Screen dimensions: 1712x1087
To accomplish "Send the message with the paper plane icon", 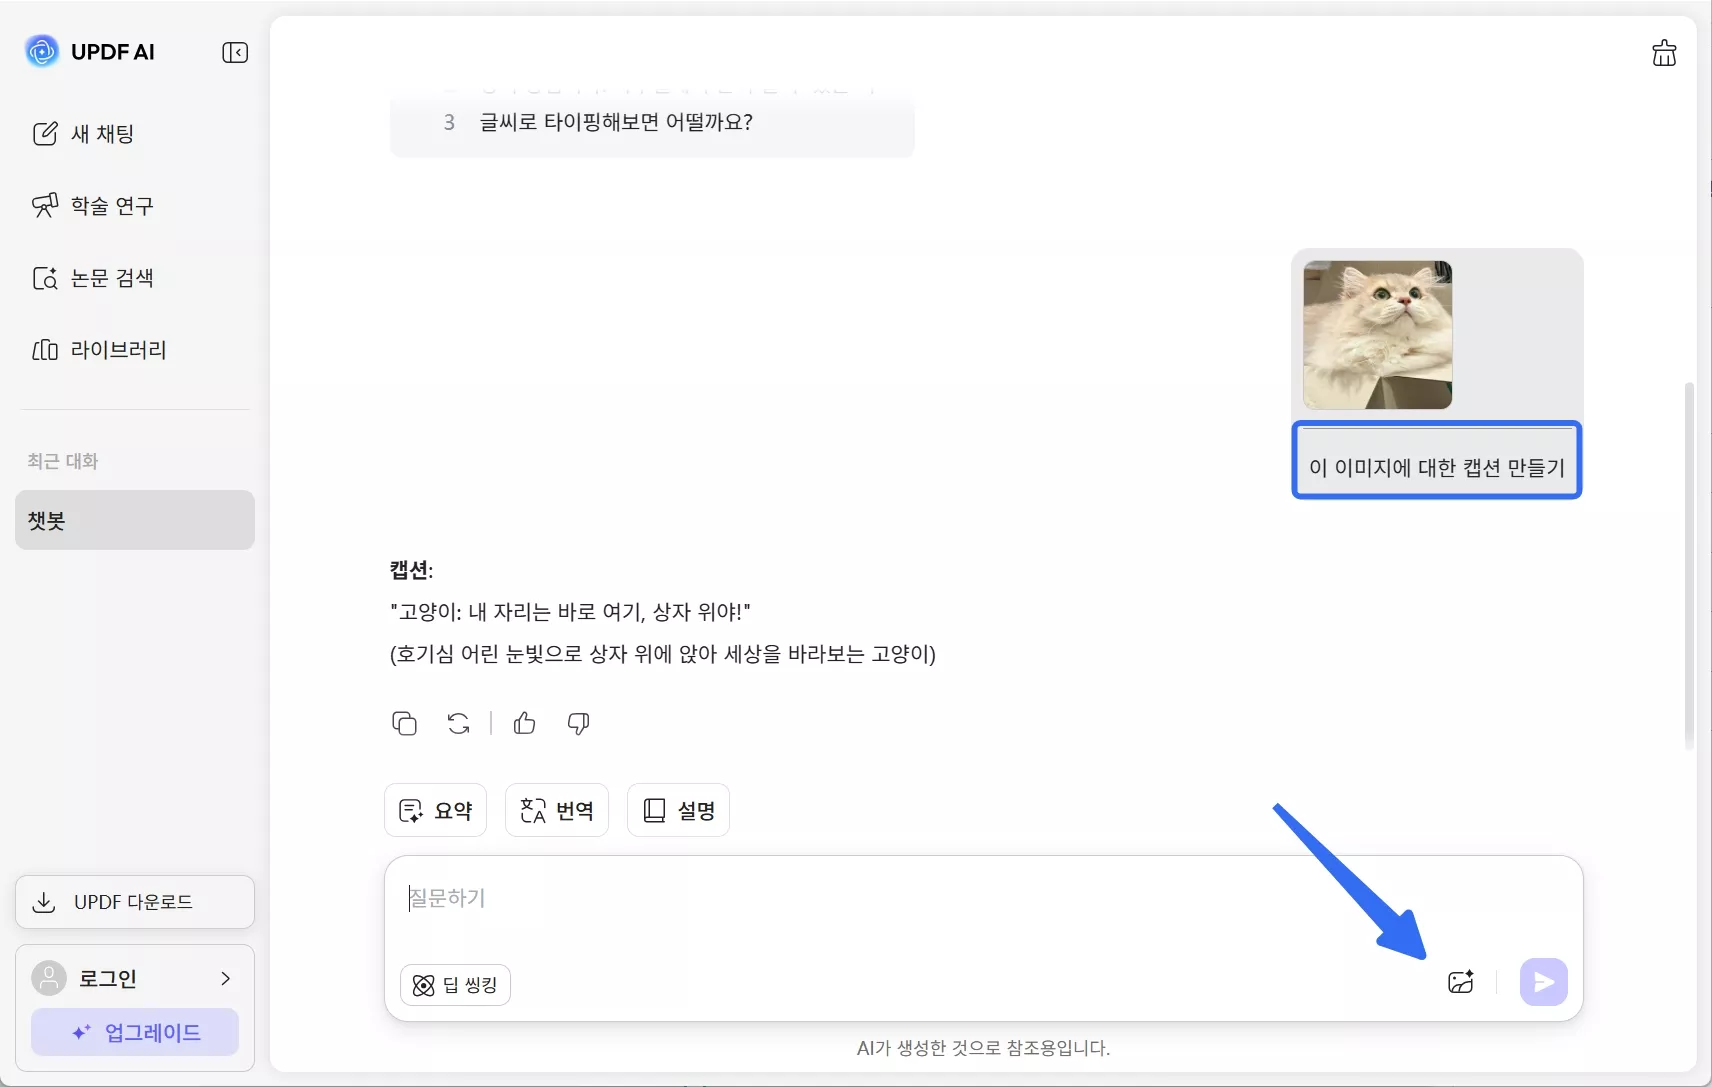I will click(x=1541, y=982).
